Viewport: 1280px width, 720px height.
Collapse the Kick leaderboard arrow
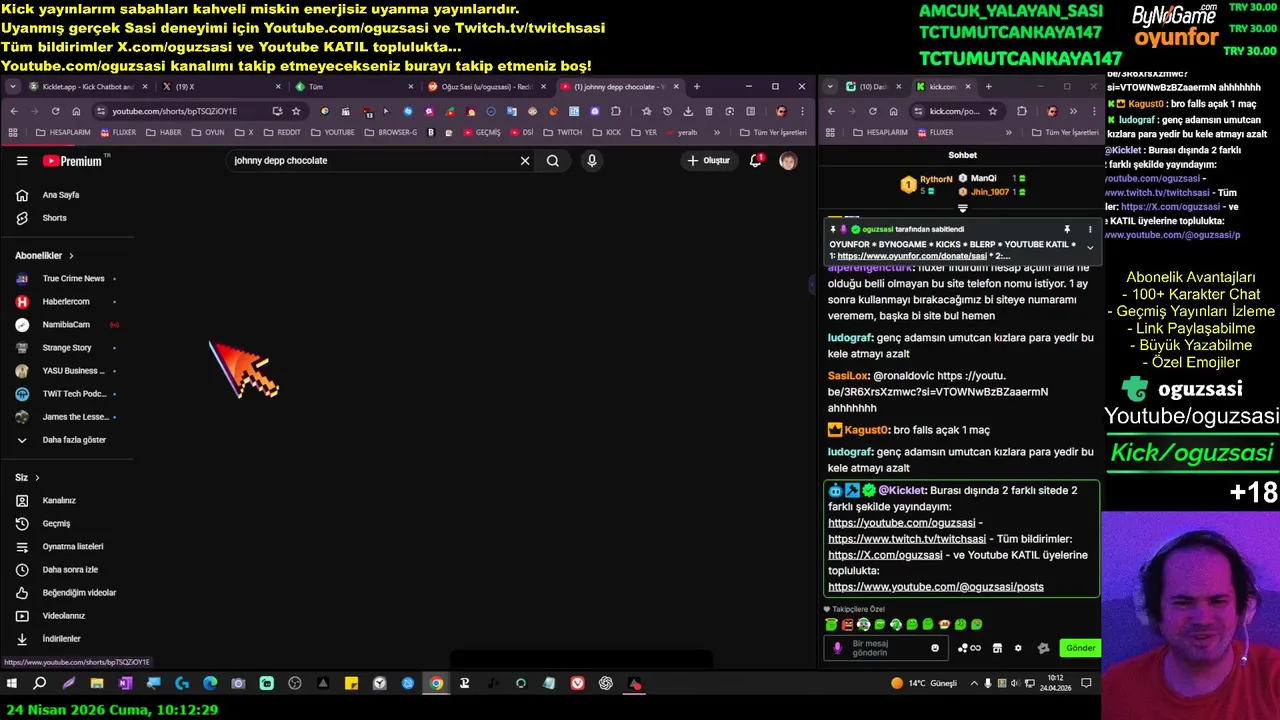pyautogui.click(x=962, y=209)
